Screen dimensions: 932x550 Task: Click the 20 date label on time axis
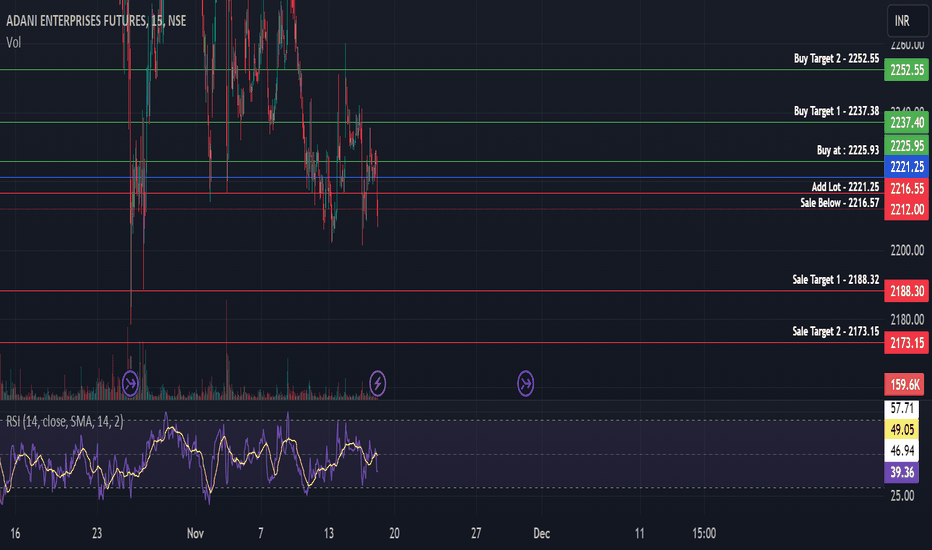(394, 533)
